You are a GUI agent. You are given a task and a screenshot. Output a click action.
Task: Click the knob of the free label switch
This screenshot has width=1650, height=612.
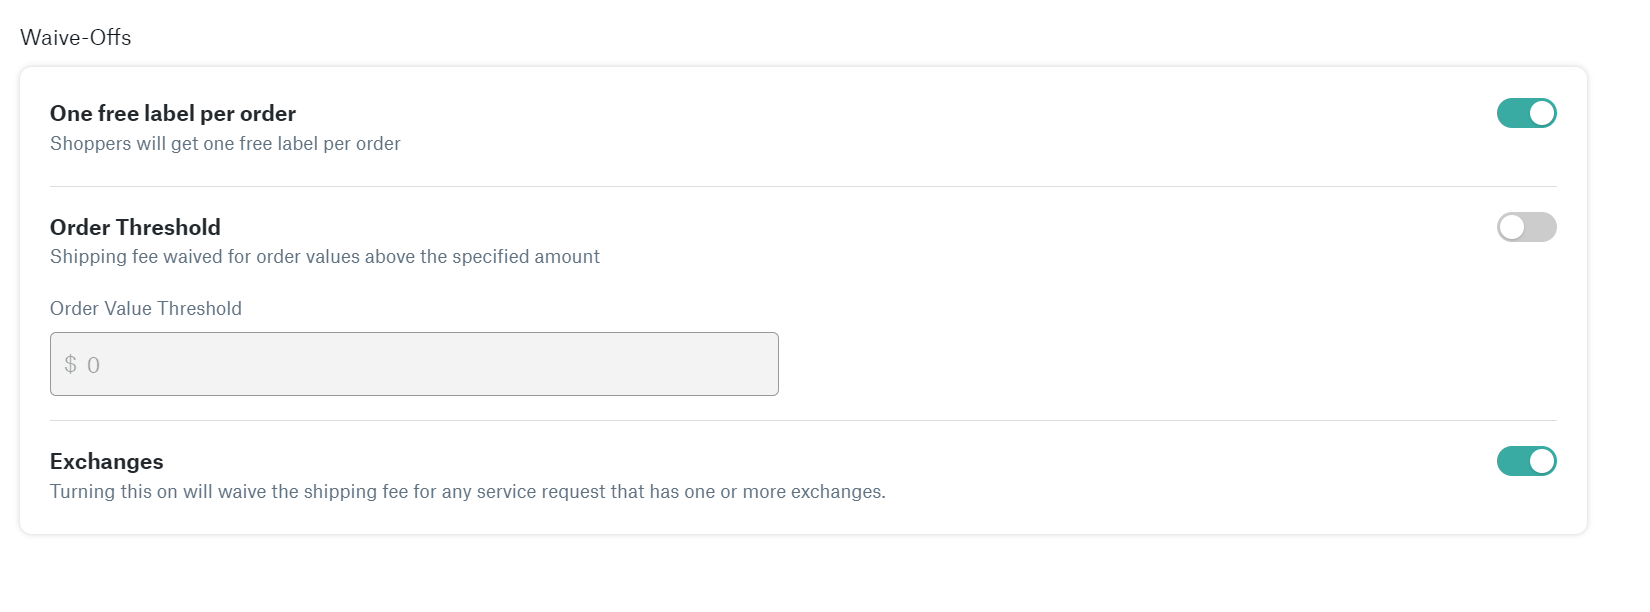pos(1542,113)
